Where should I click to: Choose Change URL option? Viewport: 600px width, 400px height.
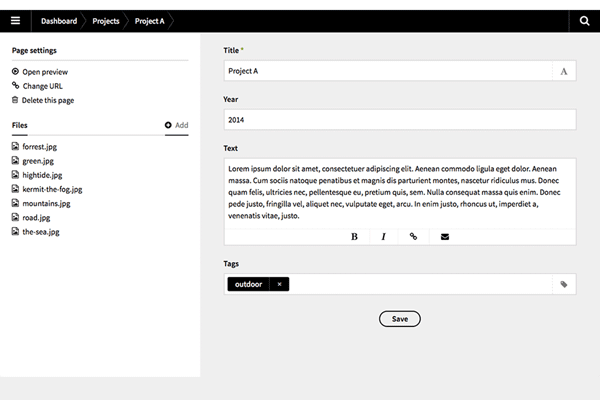pyautogui.click(x=42, y=86)
